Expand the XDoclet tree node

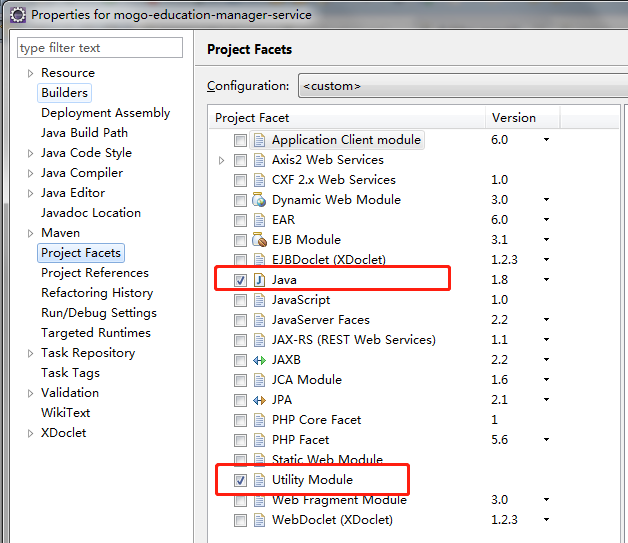tap(30, 433)
